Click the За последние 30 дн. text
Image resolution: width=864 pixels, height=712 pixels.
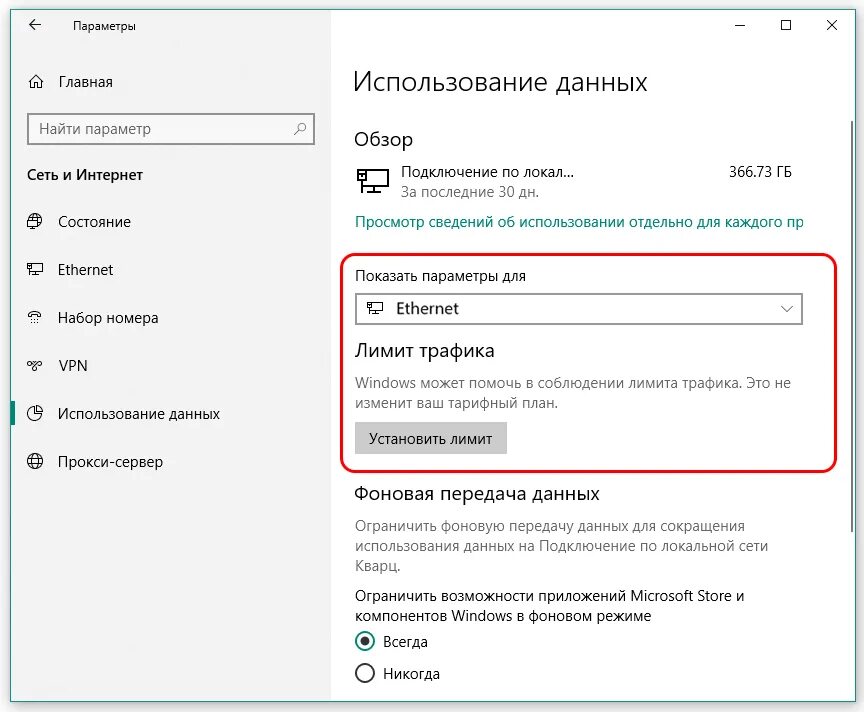point(470,192)
